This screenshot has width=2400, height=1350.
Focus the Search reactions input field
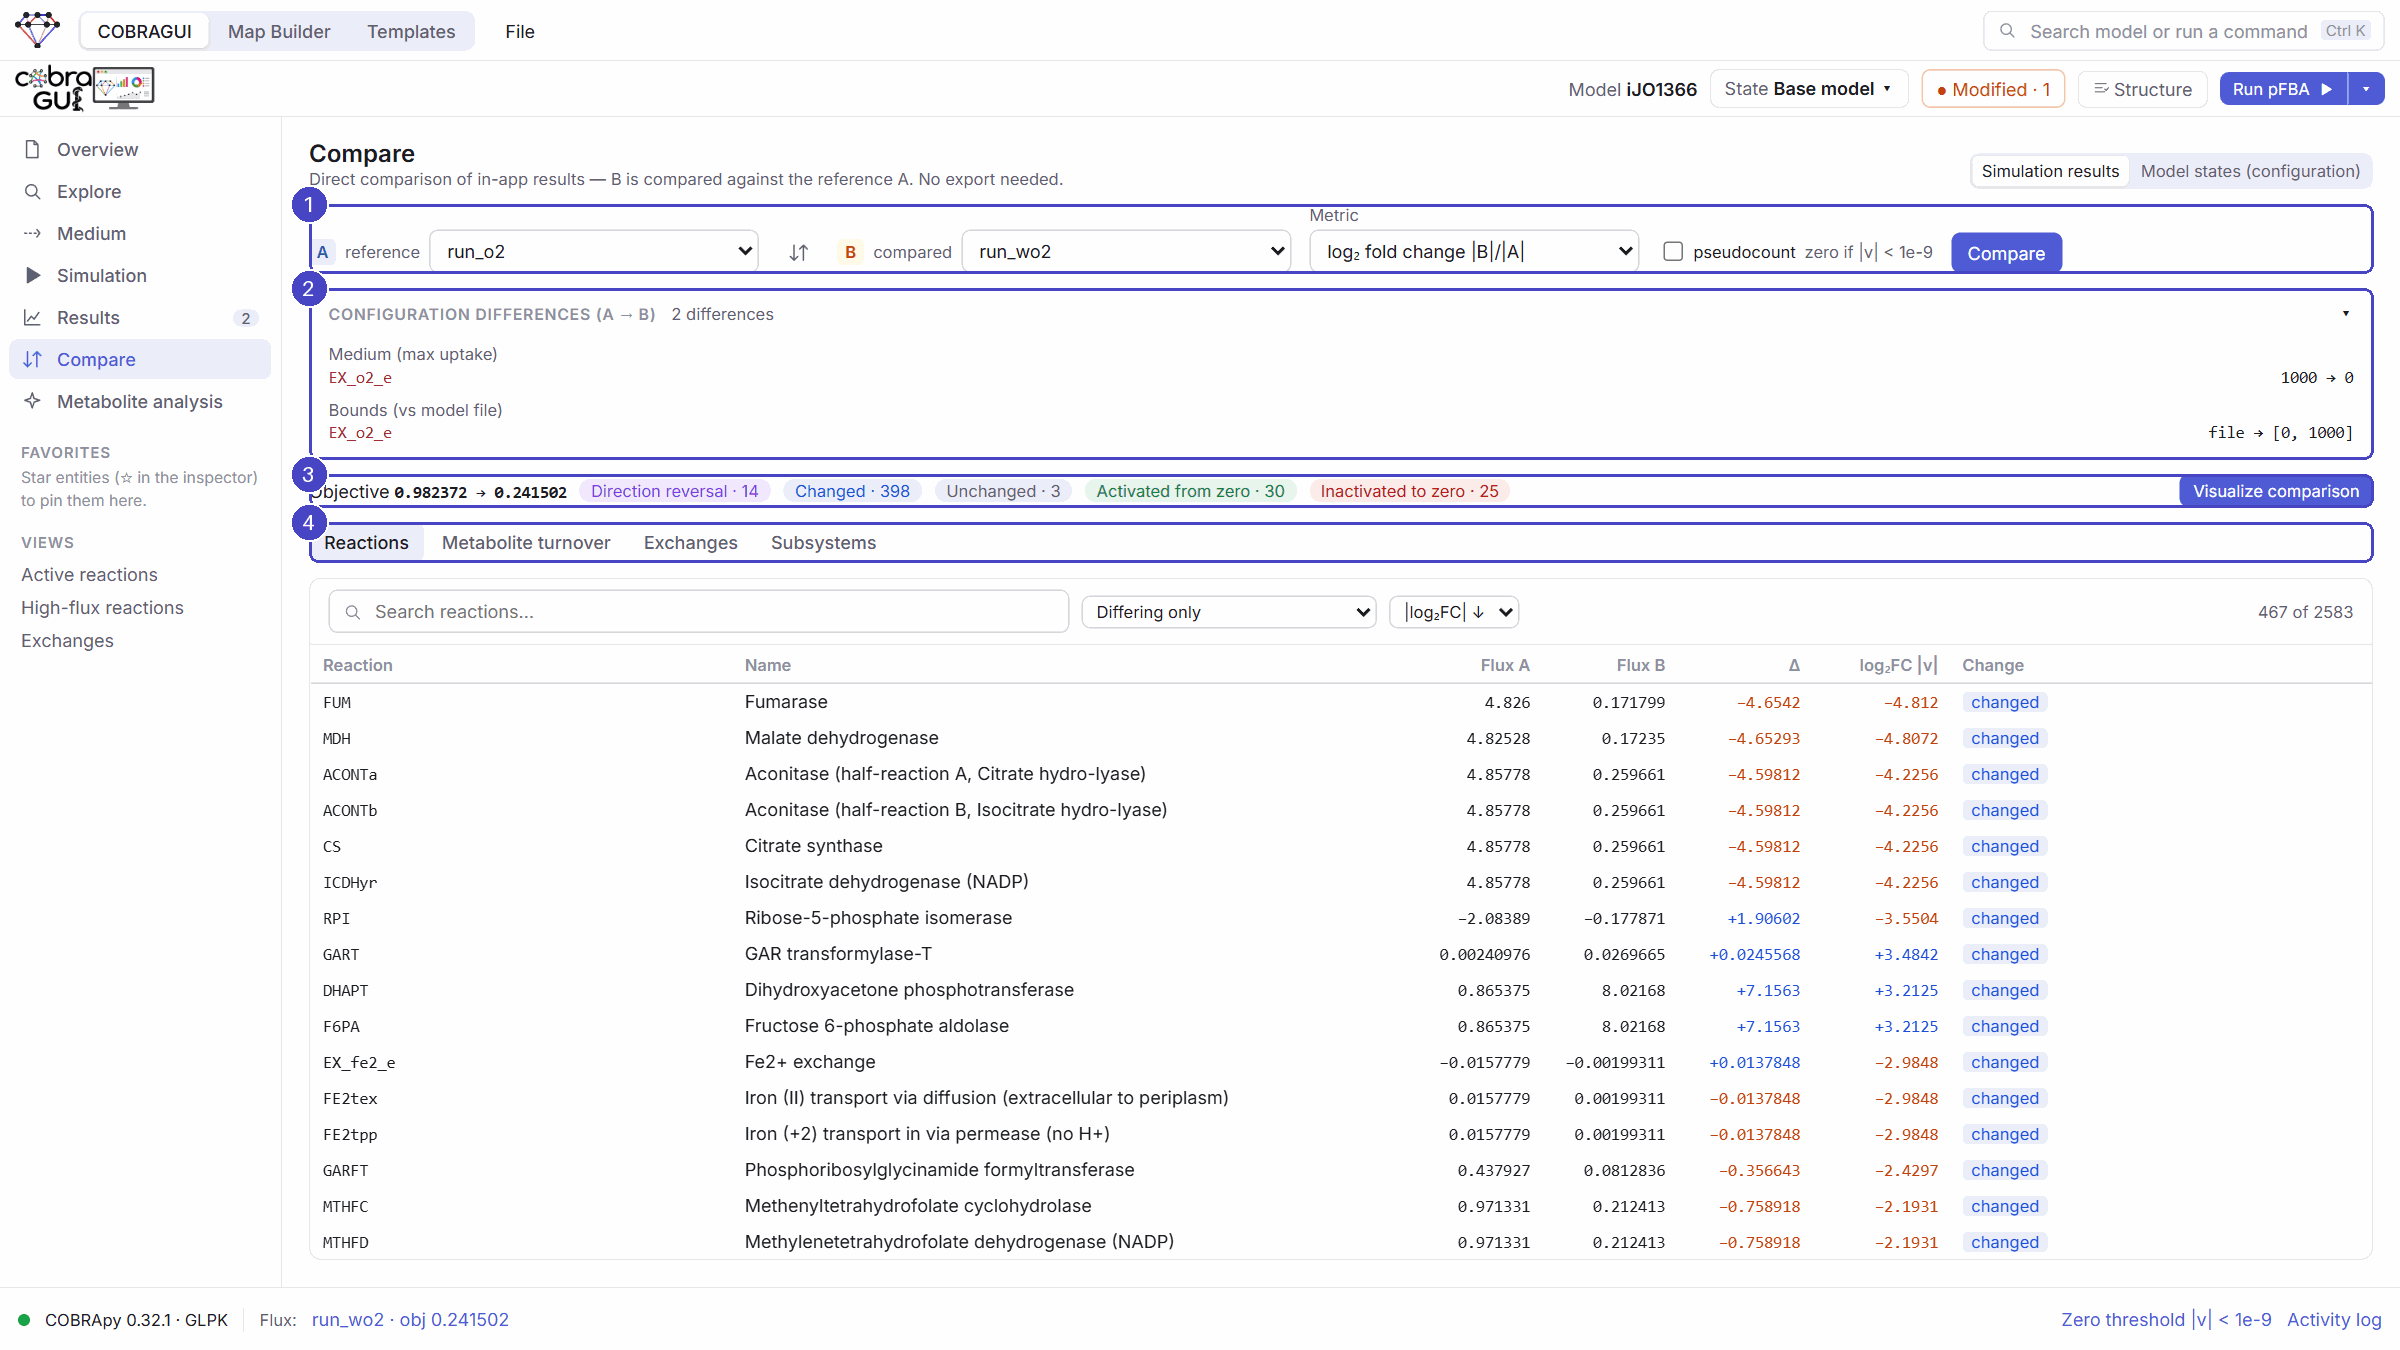tap(699, 612)
